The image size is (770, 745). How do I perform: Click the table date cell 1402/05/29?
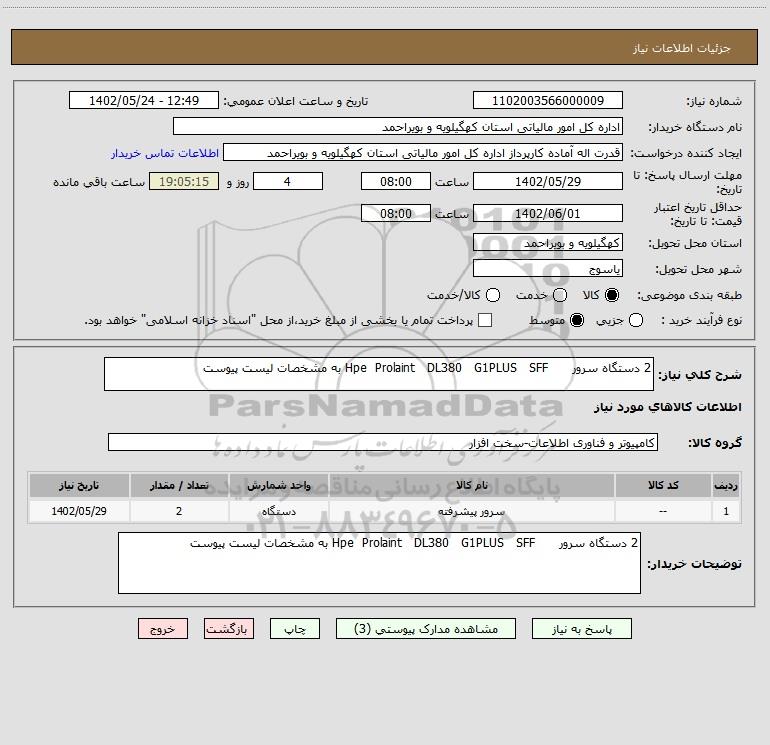[79, 511]
